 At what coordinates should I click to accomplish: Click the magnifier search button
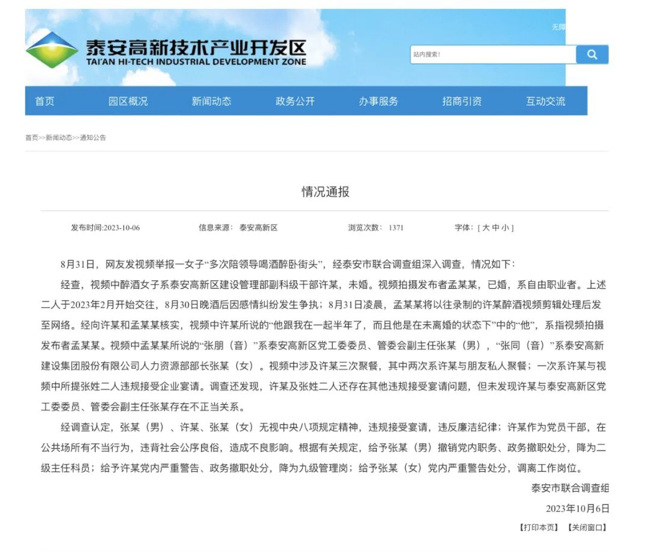pos(592,54)
